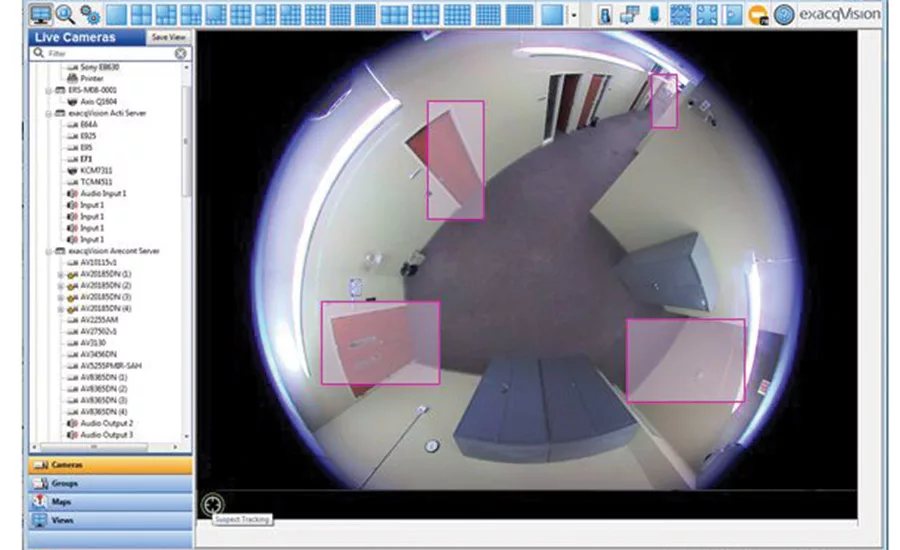Click the door/event monitor toolbar icon
Screen dimensions: 900x550
[604, 15]
